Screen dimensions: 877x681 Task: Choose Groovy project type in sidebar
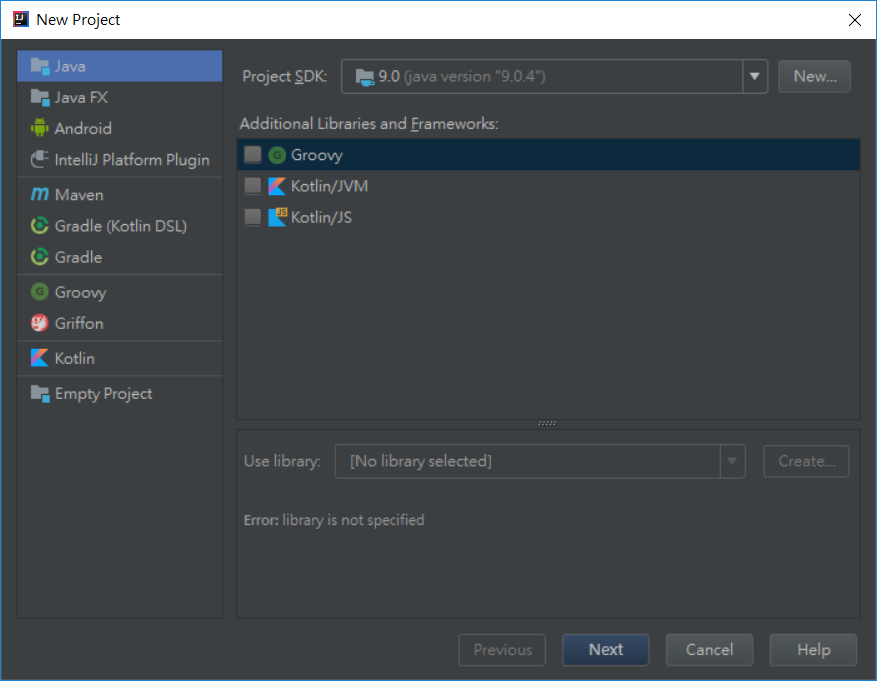[120, 292]
